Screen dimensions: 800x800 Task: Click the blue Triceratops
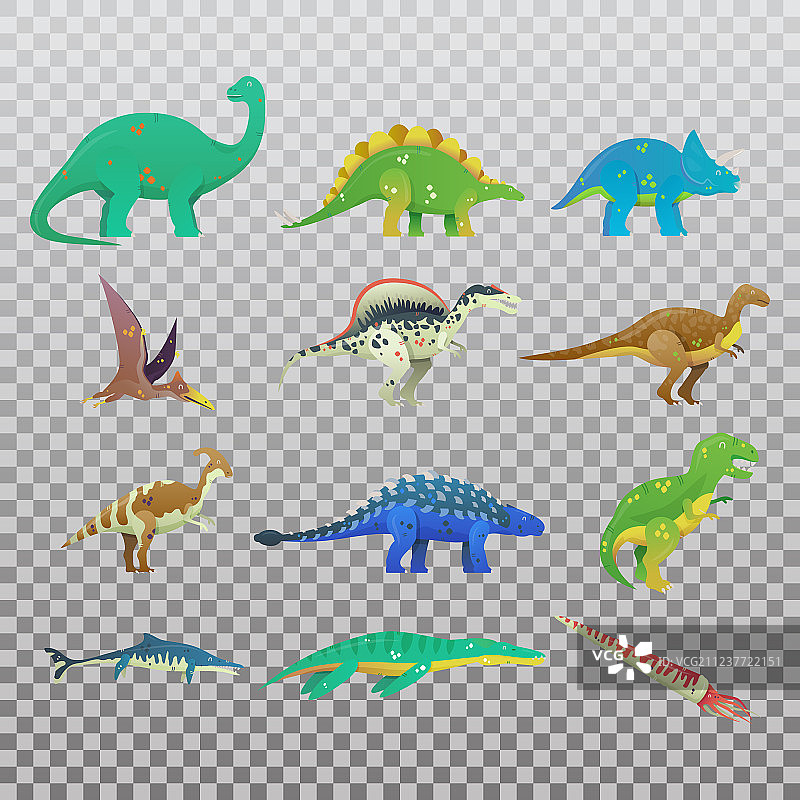click(645, 182)
